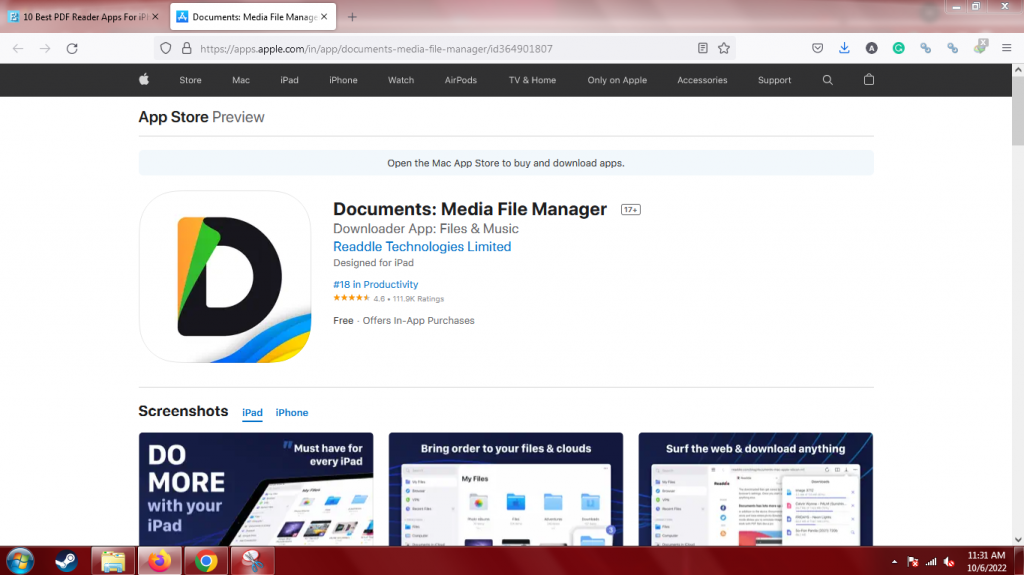Viewport: 1024px width, 575px height.
Task: Click the scrollbar down arrow
Action: [1017, 540]
